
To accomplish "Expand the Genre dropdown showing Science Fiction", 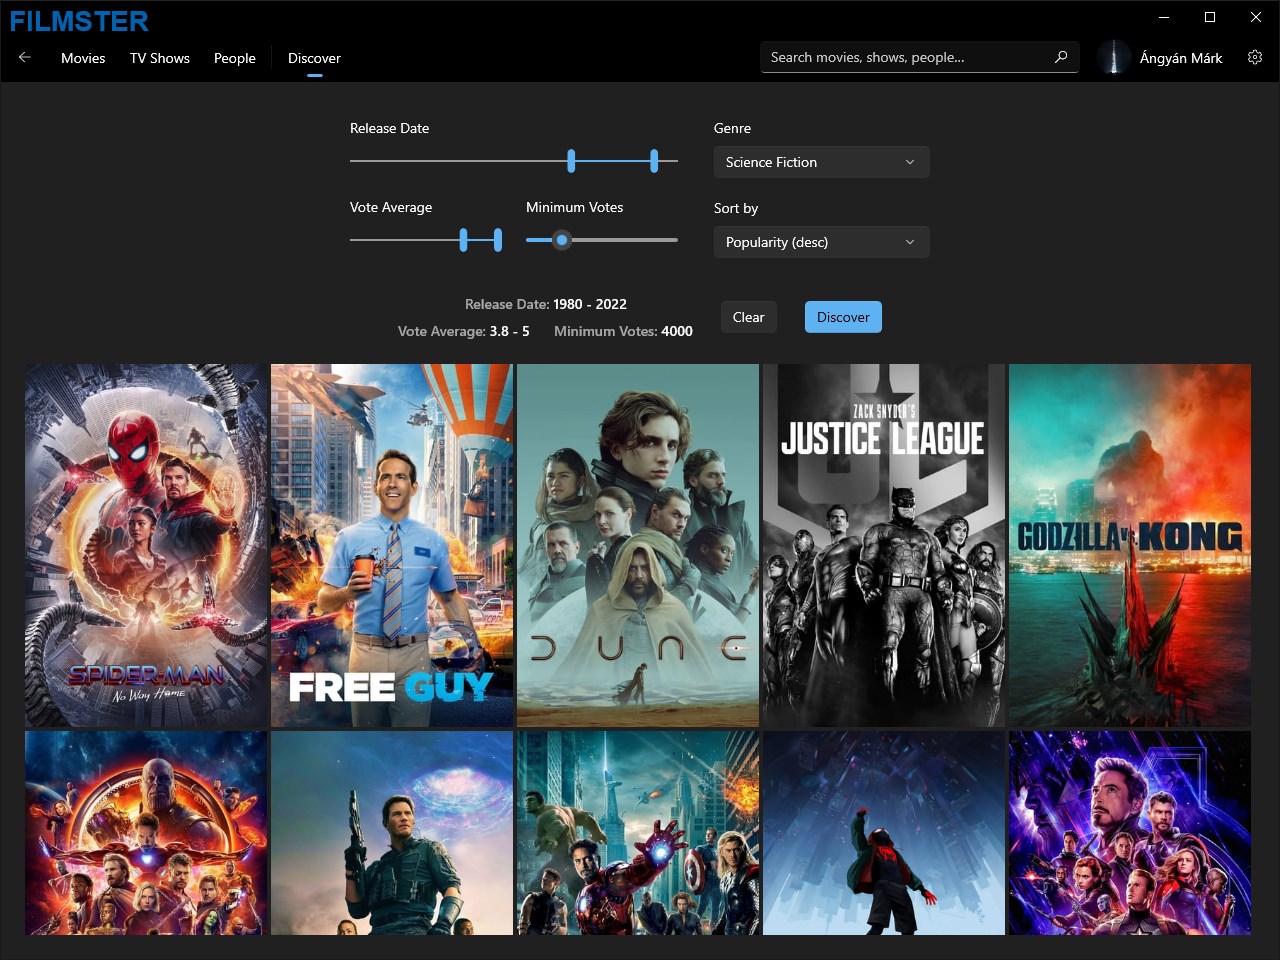I will pos(821,162).
